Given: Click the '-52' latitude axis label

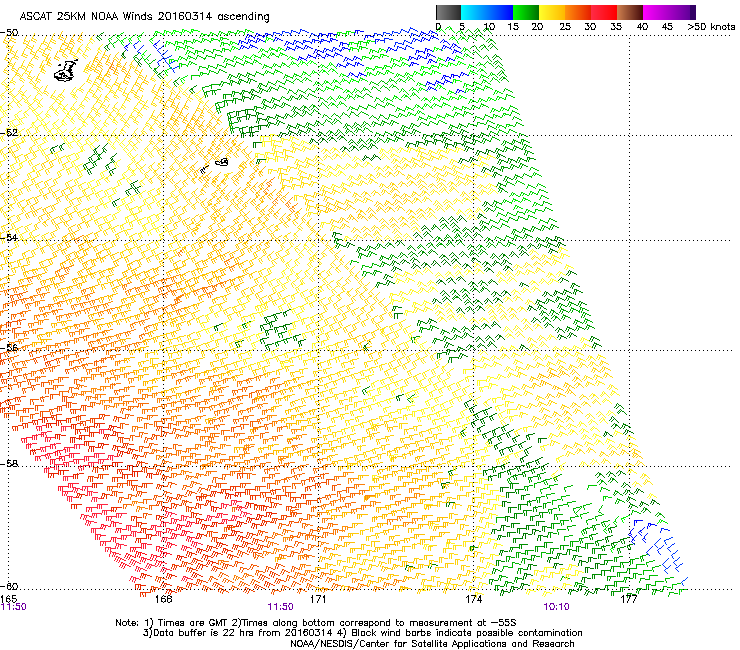Looking at the screenshot, I should point(9,133).
